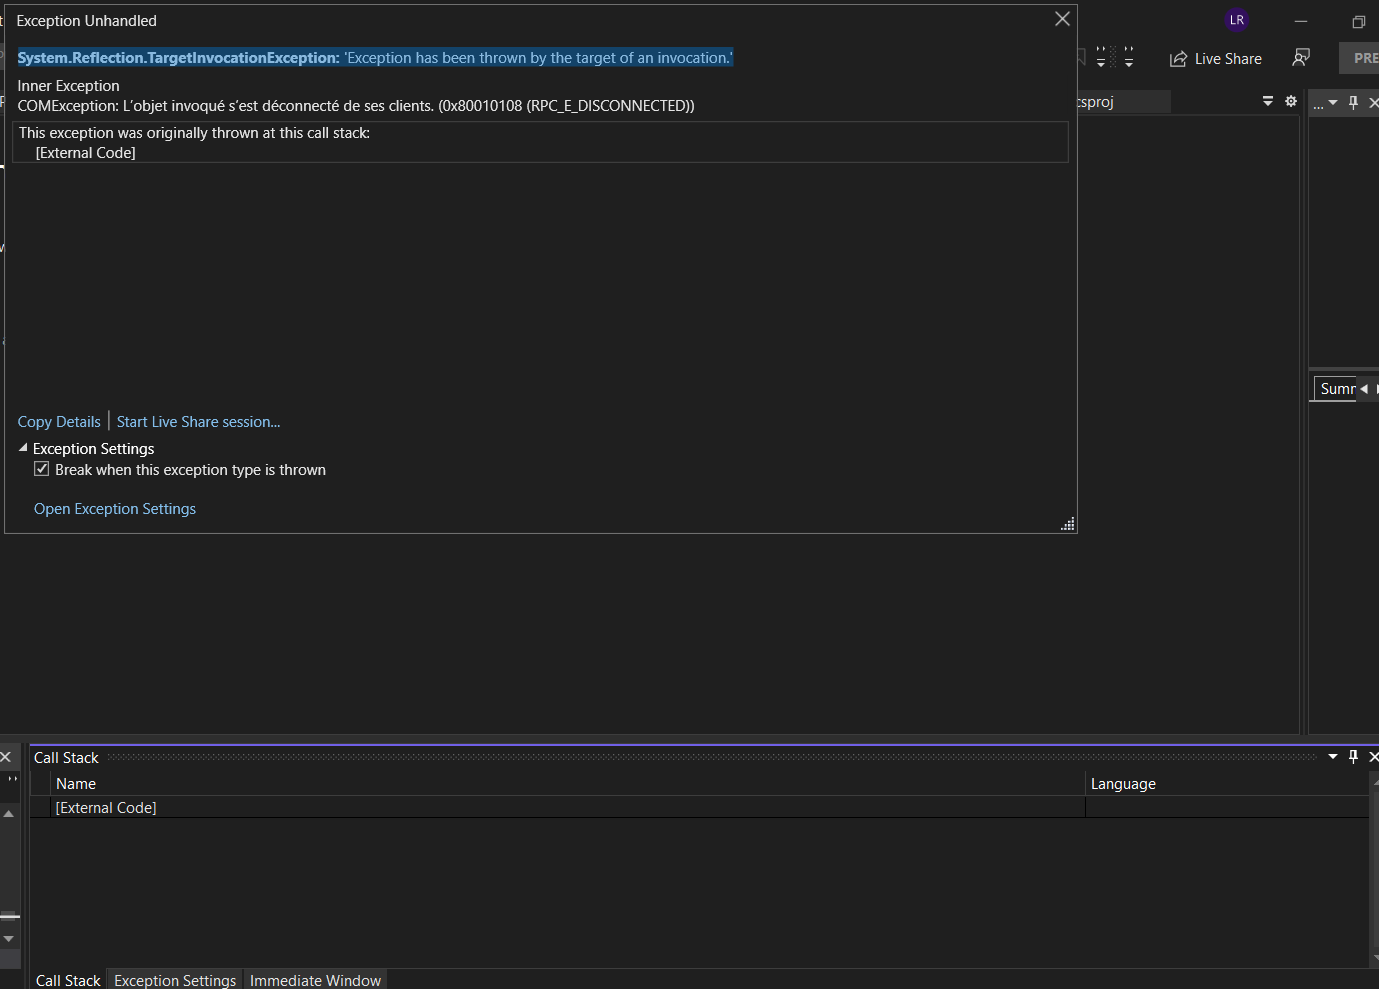Switch to the Immediate Window tab
1379x989 pixels.
tap(315, 980)
